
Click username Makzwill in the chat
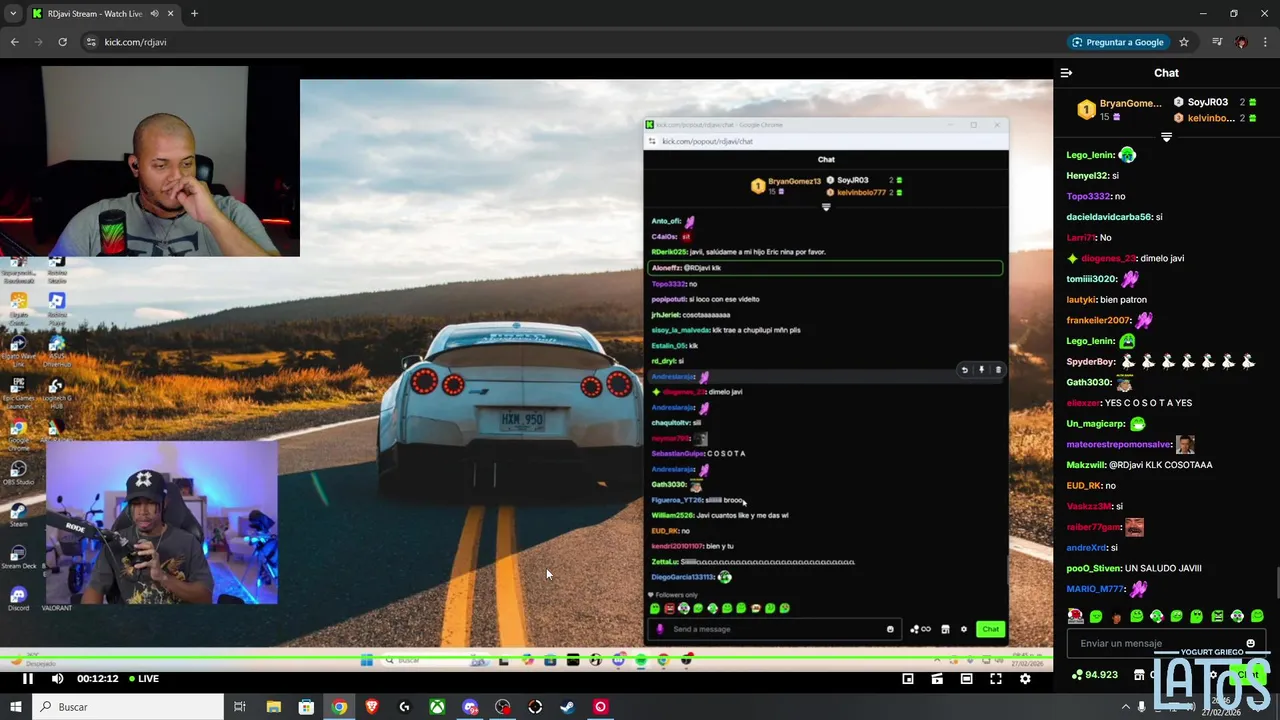tap(1086, 465)
